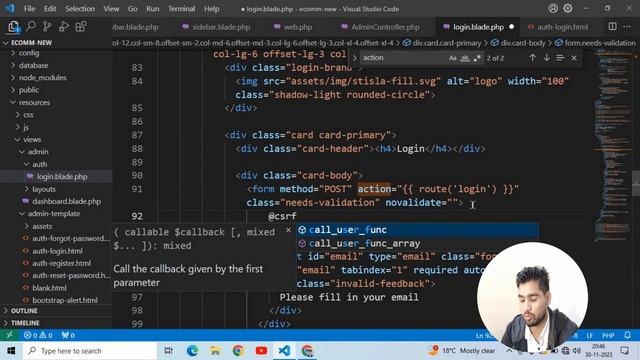Open the Explorer view in activity bar
640x360 pixels.
coord(13,27)
